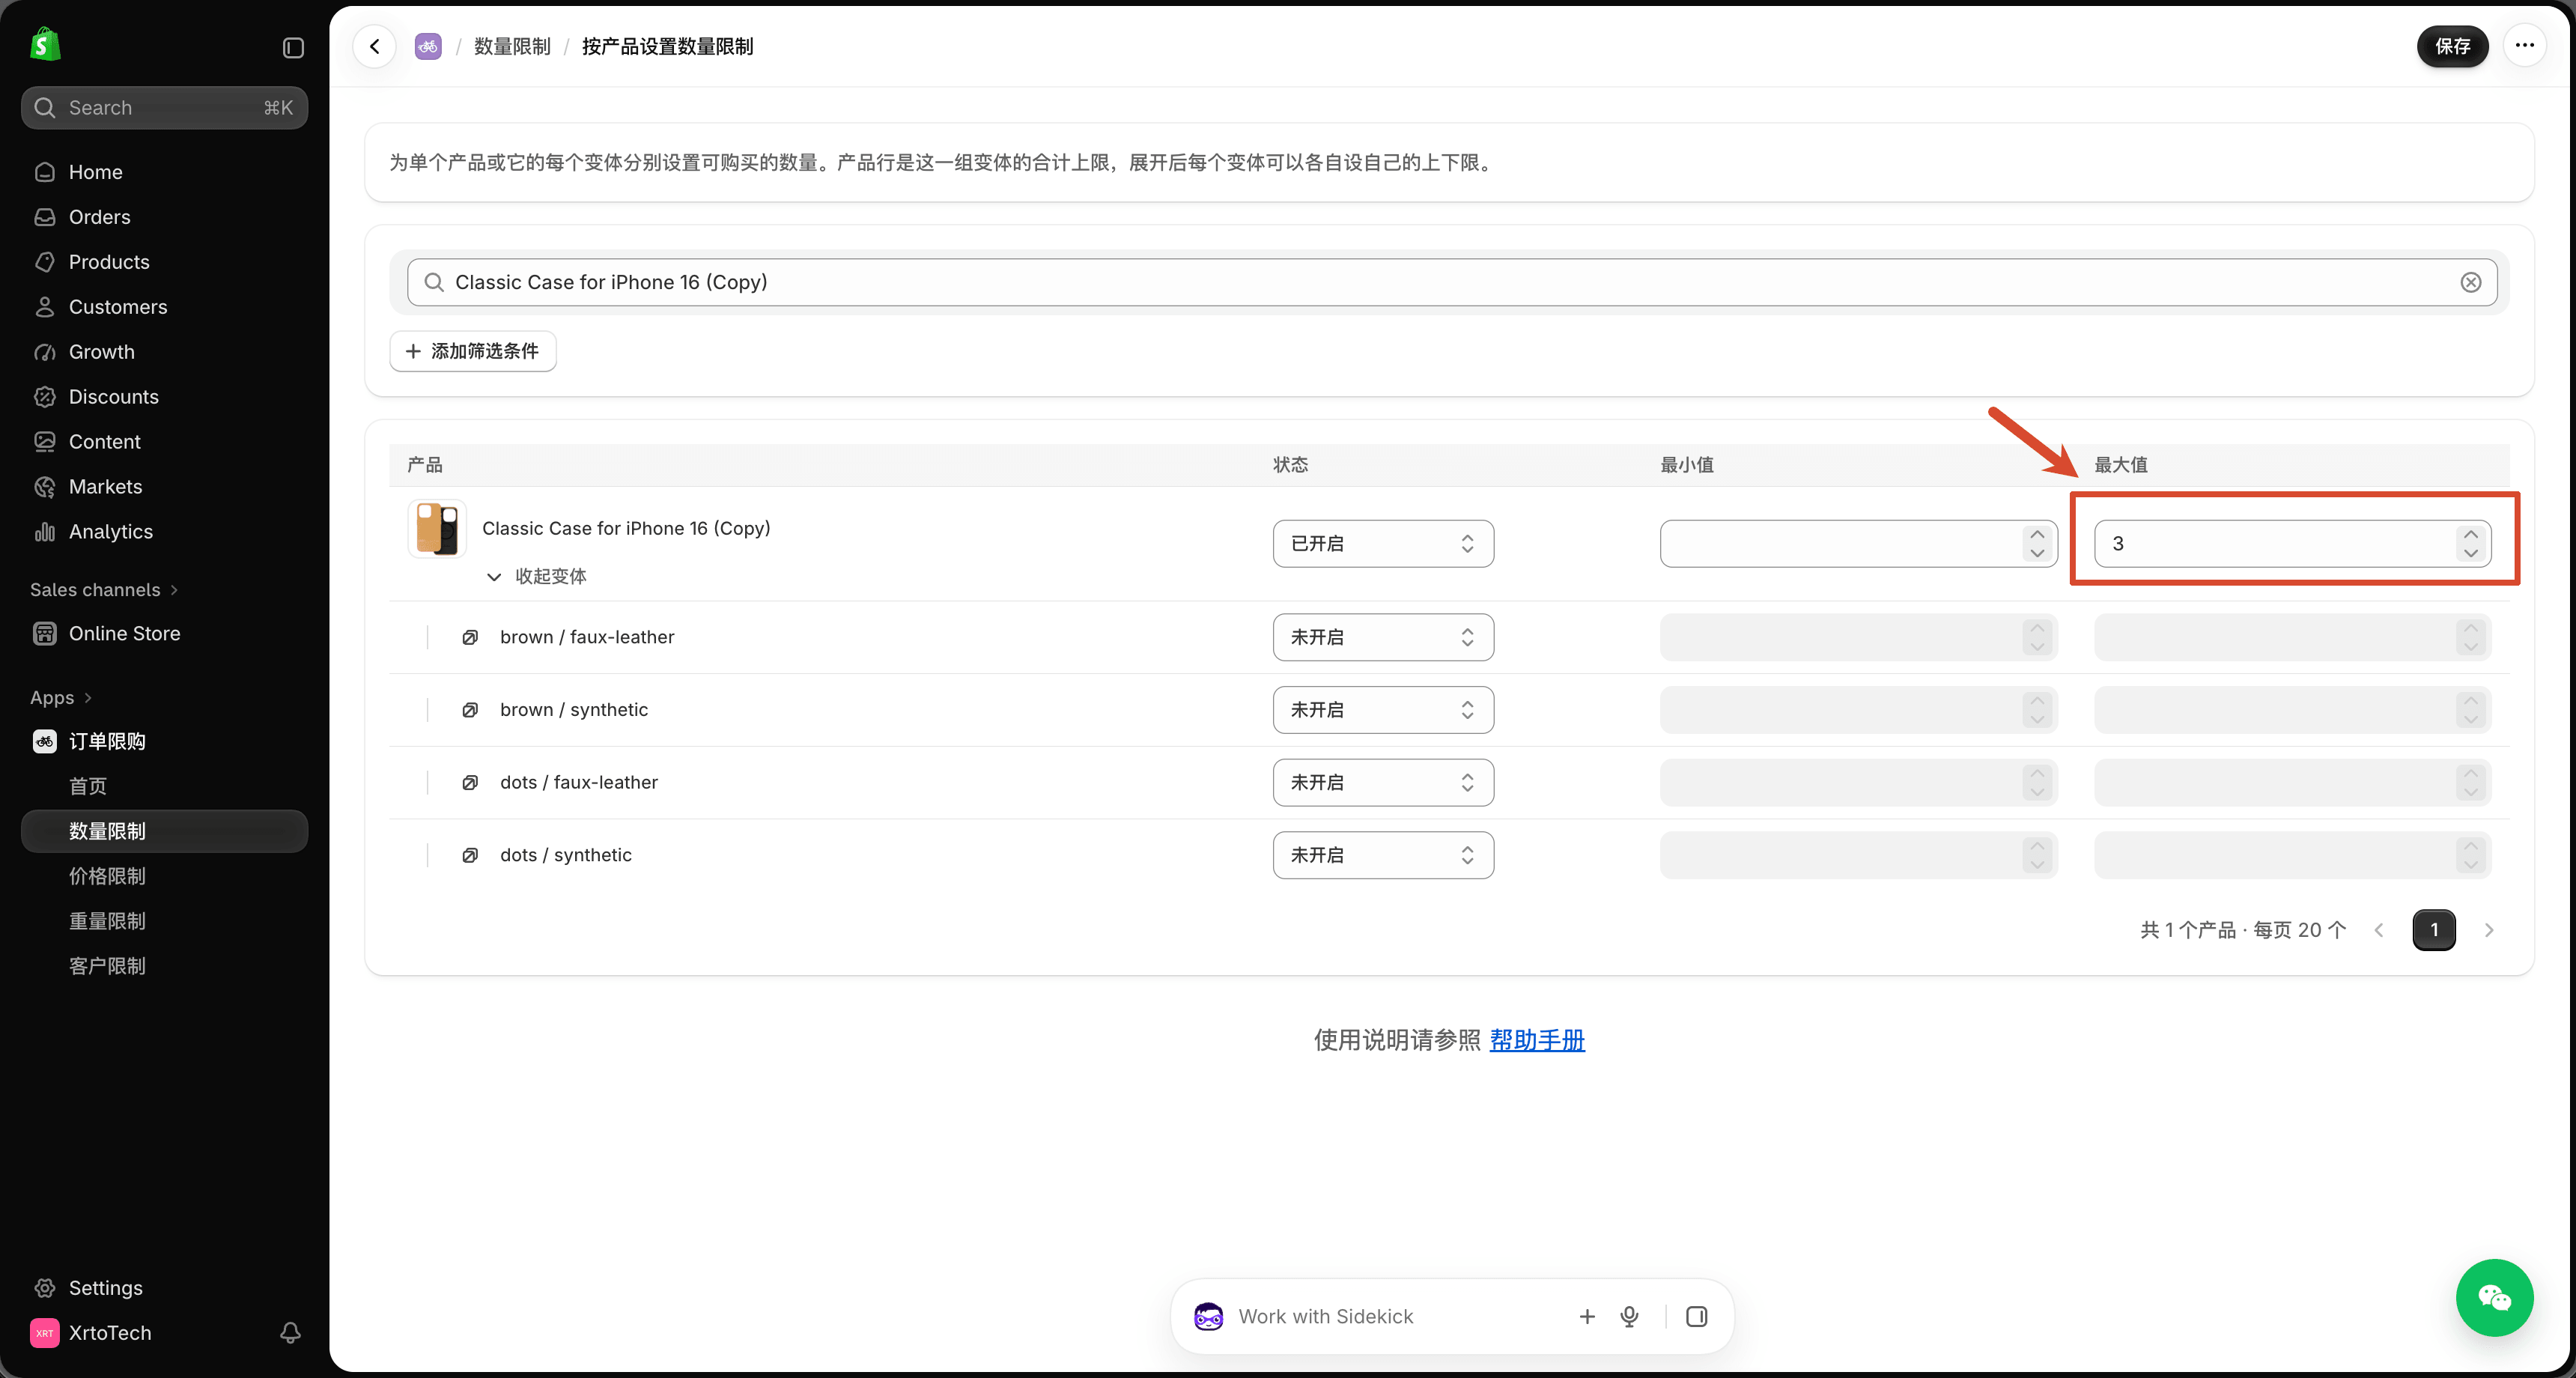Go to the next results page
Viewport: 2576px width, 1378px height.
2489,930
